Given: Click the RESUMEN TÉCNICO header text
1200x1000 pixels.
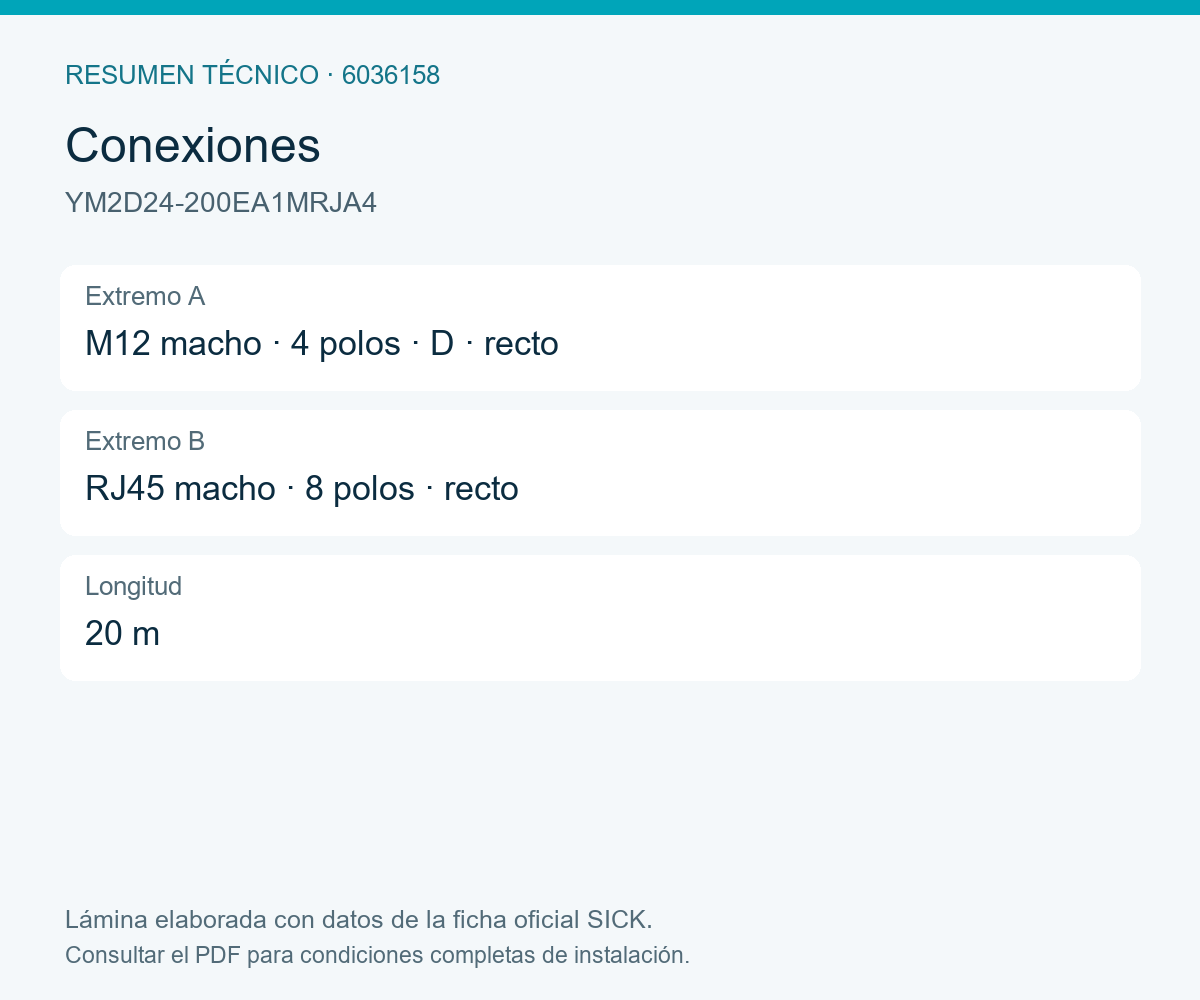Looking at the screenshot, I should tap(192, 75).
